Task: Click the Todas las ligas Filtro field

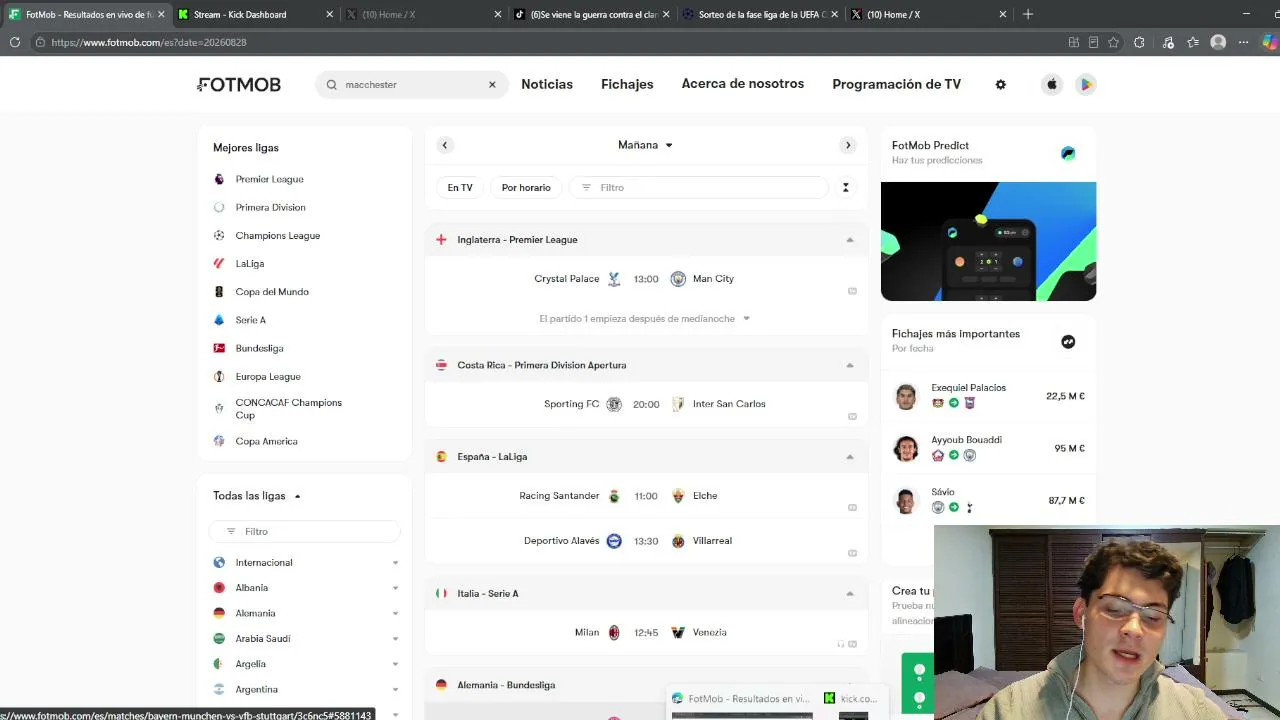Action: 305,531
